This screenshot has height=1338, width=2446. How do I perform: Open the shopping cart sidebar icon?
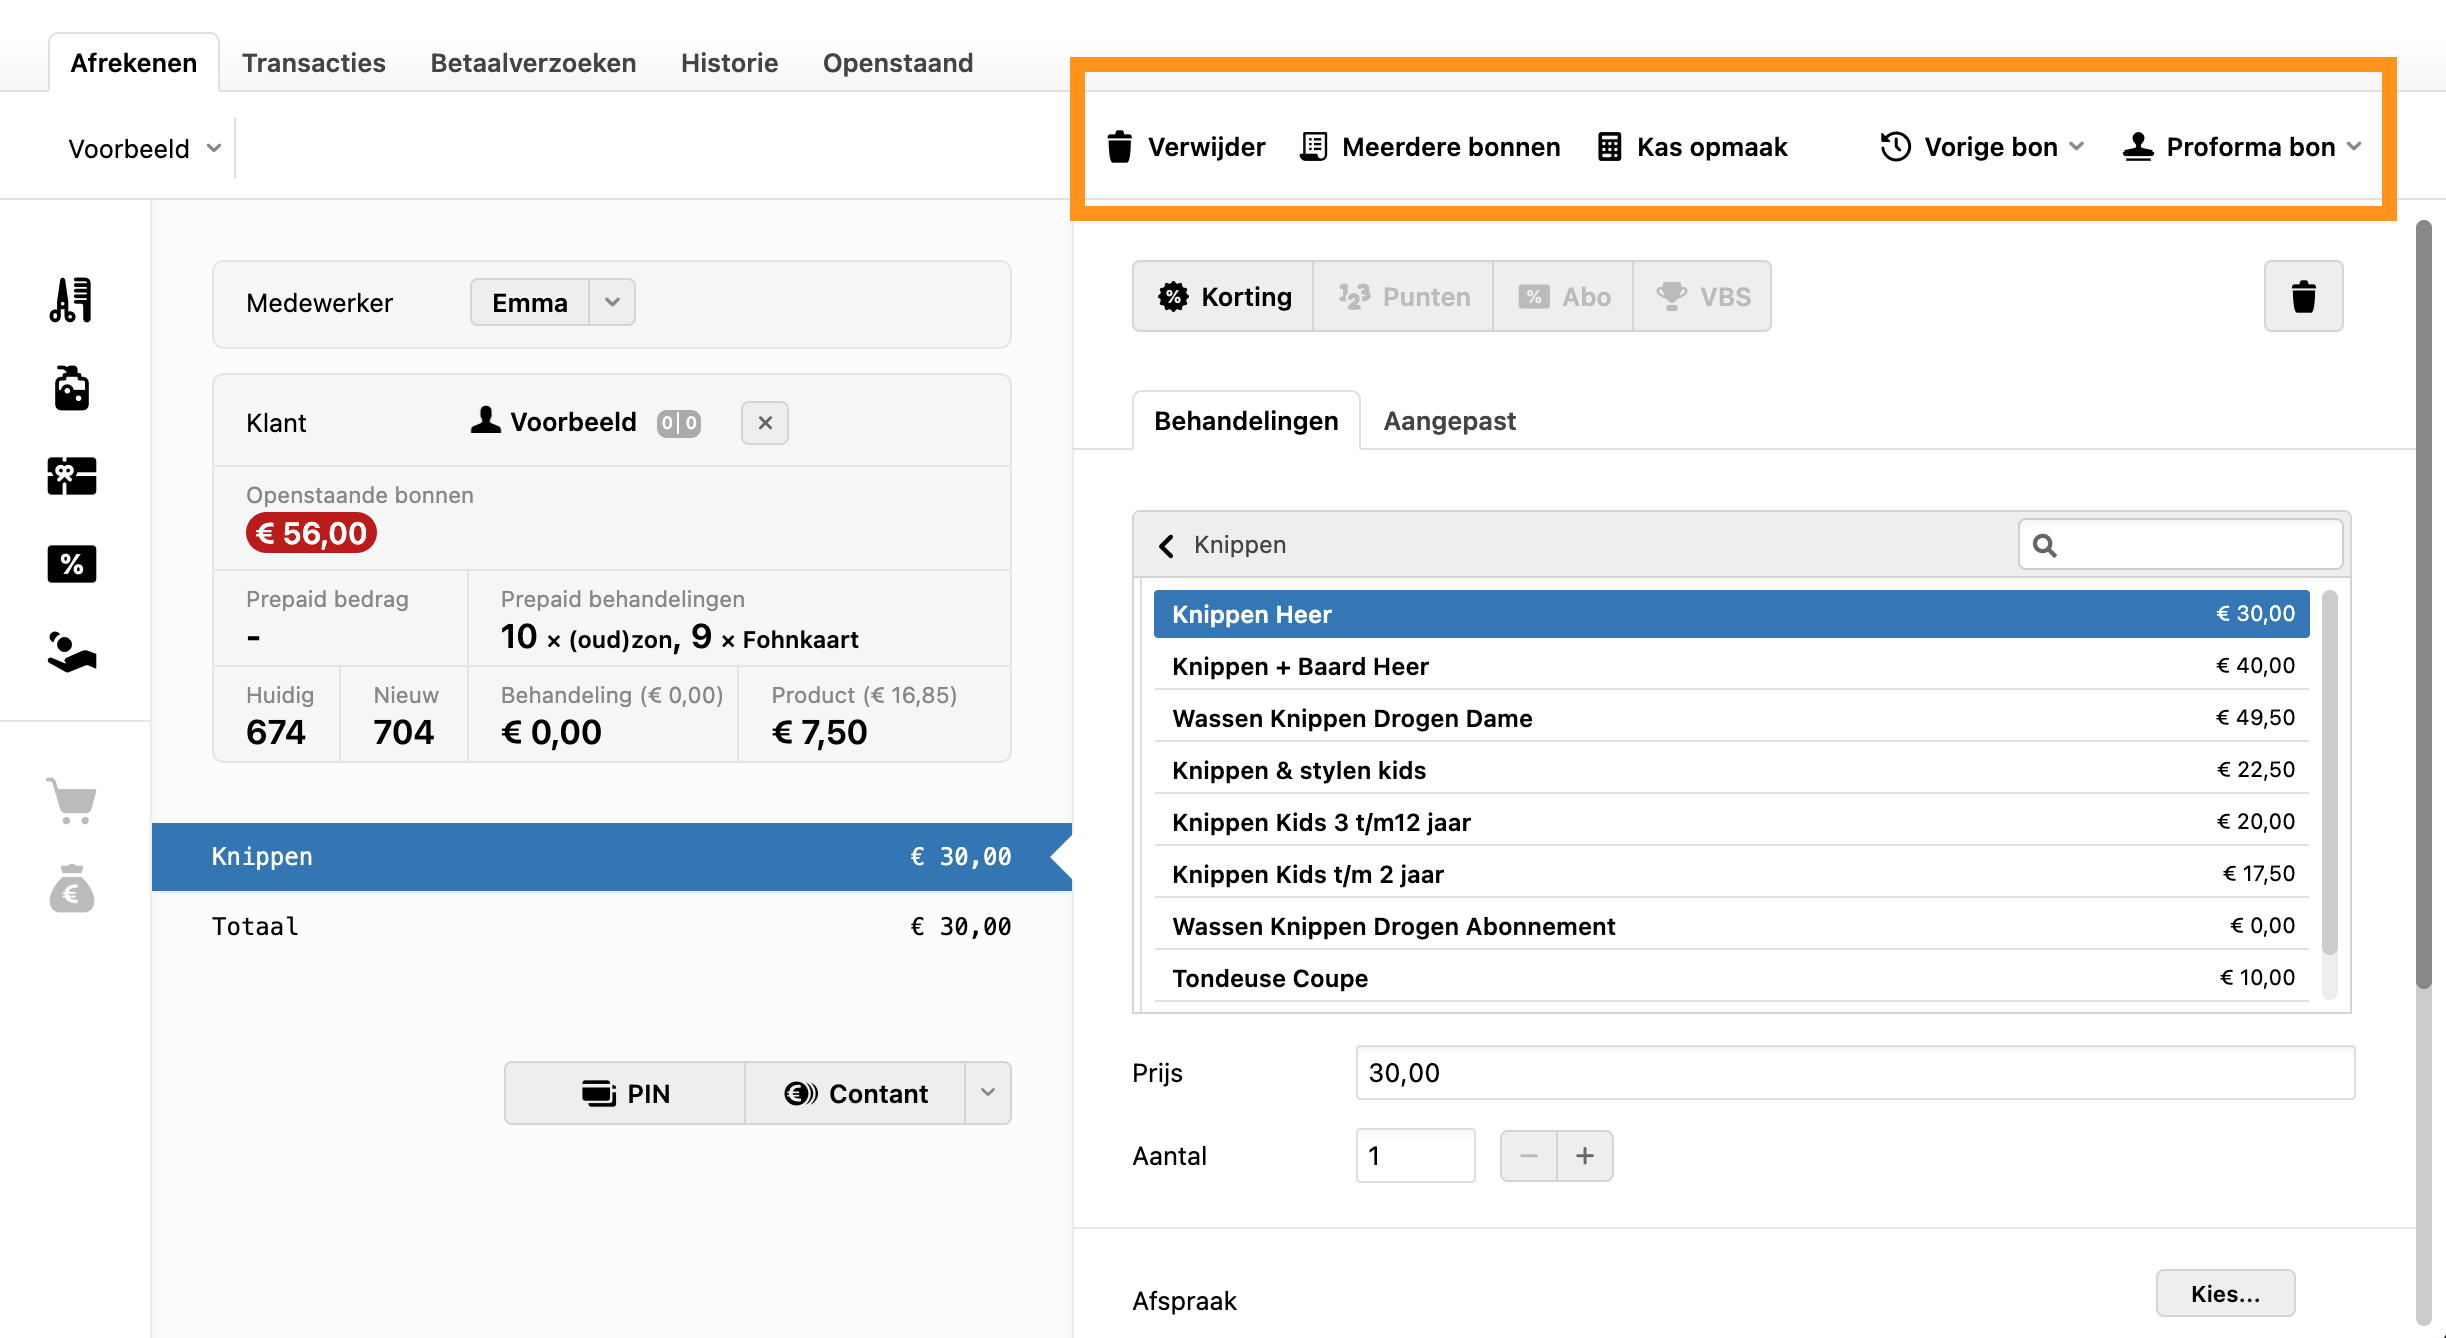(71, 801)
